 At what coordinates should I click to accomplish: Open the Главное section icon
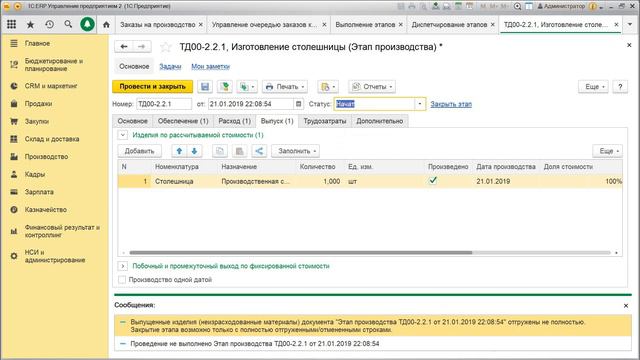14,43
